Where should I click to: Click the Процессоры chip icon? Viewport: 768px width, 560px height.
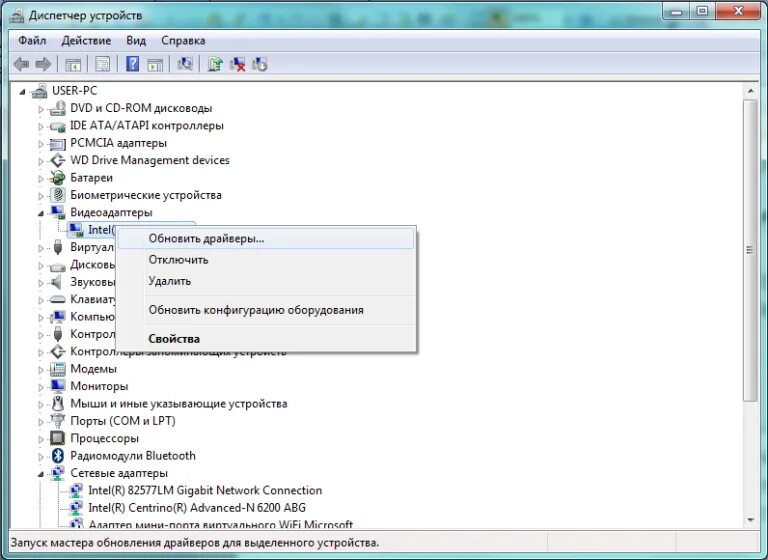click(58, 438)
